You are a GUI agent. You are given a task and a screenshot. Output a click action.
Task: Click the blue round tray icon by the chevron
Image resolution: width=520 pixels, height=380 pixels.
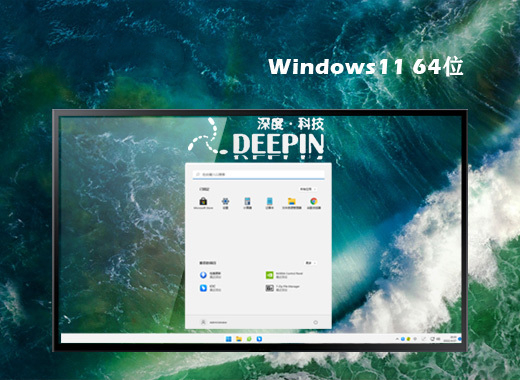click(403, 339)
